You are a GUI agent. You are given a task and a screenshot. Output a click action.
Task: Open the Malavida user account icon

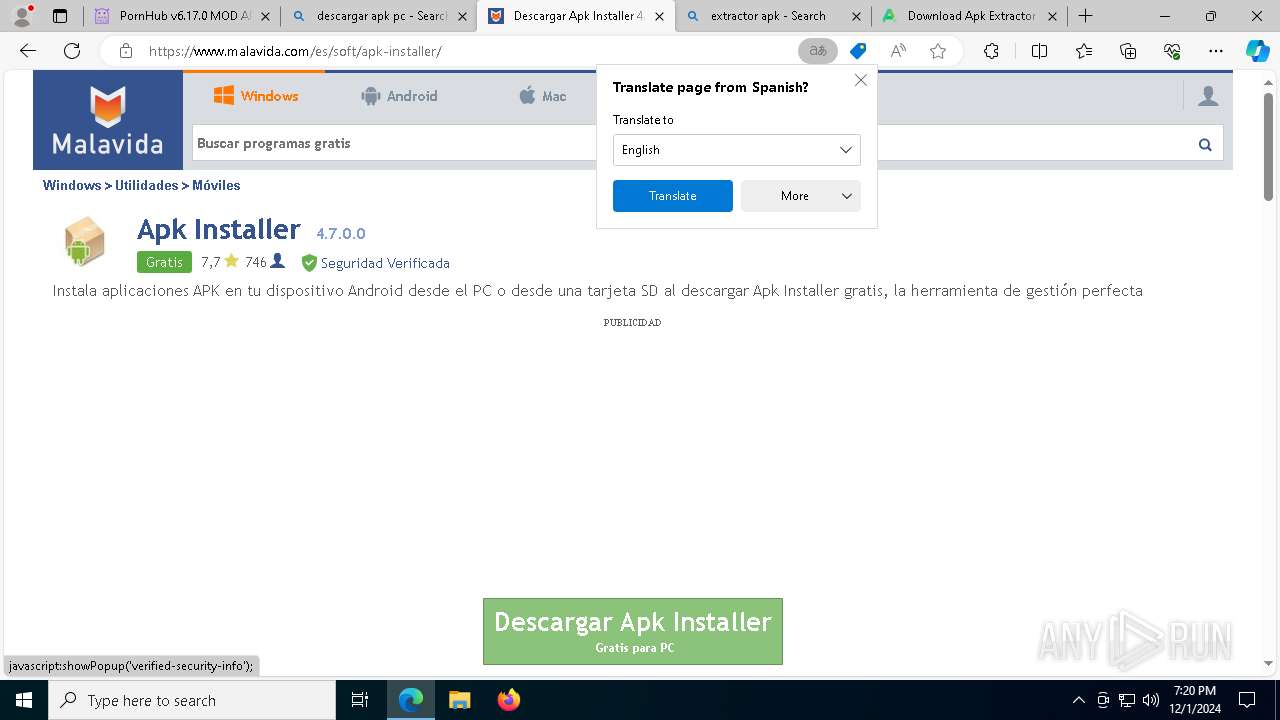pyautogui.click(x=1208, y=96)
